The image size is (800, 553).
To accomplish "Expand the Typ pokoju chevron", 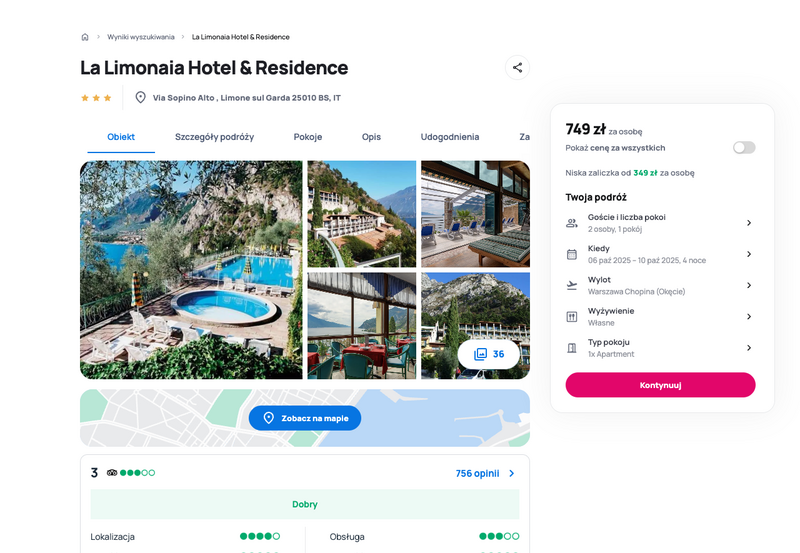I will point(749,348).
